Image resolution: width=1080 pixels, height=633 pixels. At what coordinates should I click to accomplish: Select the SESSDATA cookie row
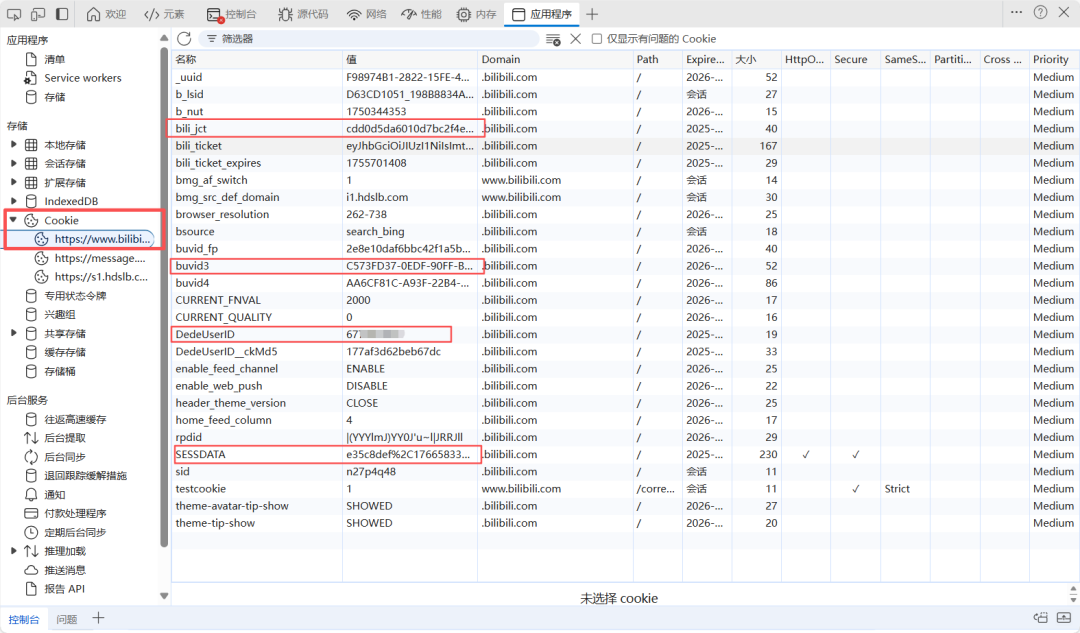point(625,455)
